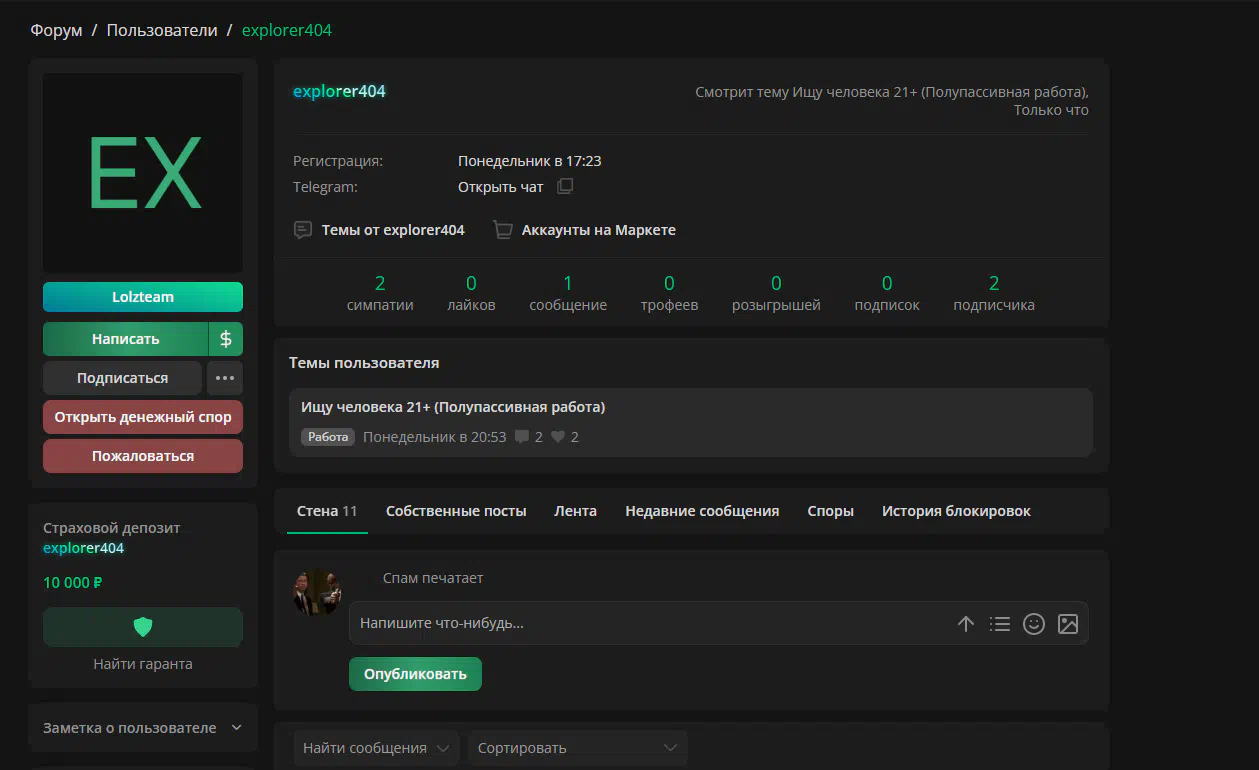Switch to the Собственные посты tab
1259x770 pixels.
[x=456, y=511]
